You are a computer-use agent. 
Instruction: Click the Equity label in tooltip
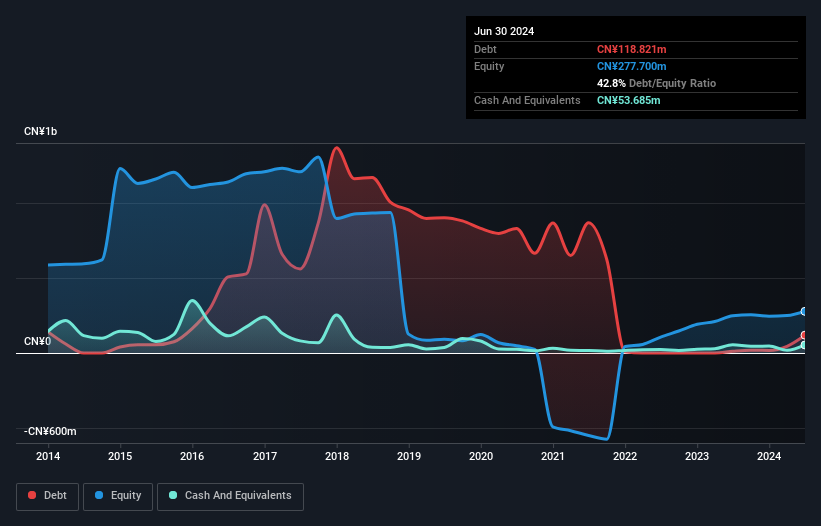pyautogui.click(x=489, y=66)
